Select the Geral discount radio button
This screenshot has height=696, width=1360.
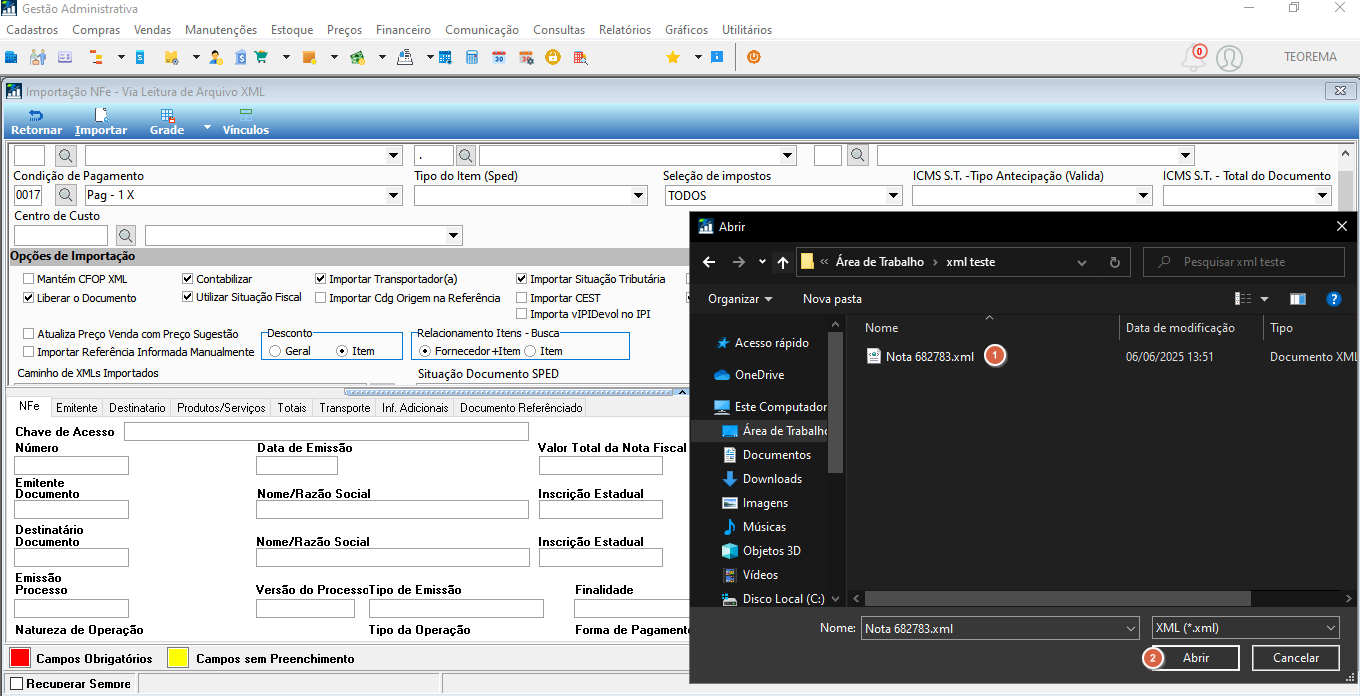(275, 351)
